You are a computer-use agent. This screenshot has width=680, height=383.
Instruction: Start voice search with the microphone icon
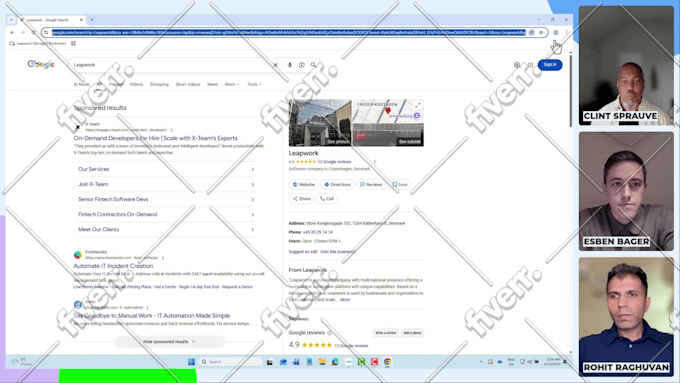coord(290,65)
